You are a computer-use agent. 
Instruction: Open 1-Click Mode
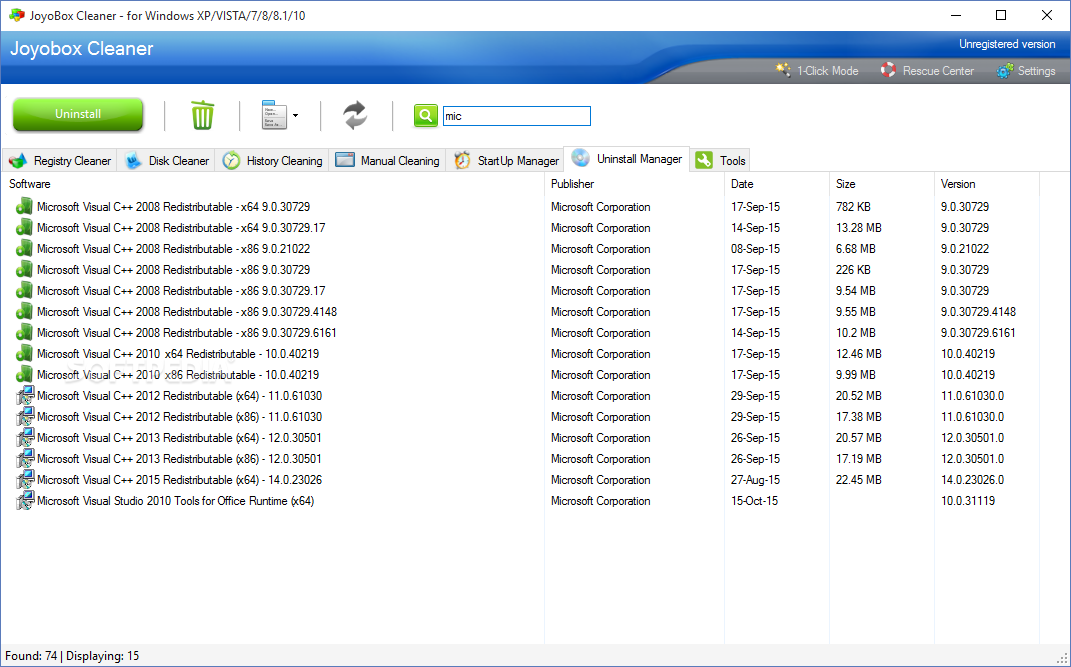coord(817,70)
